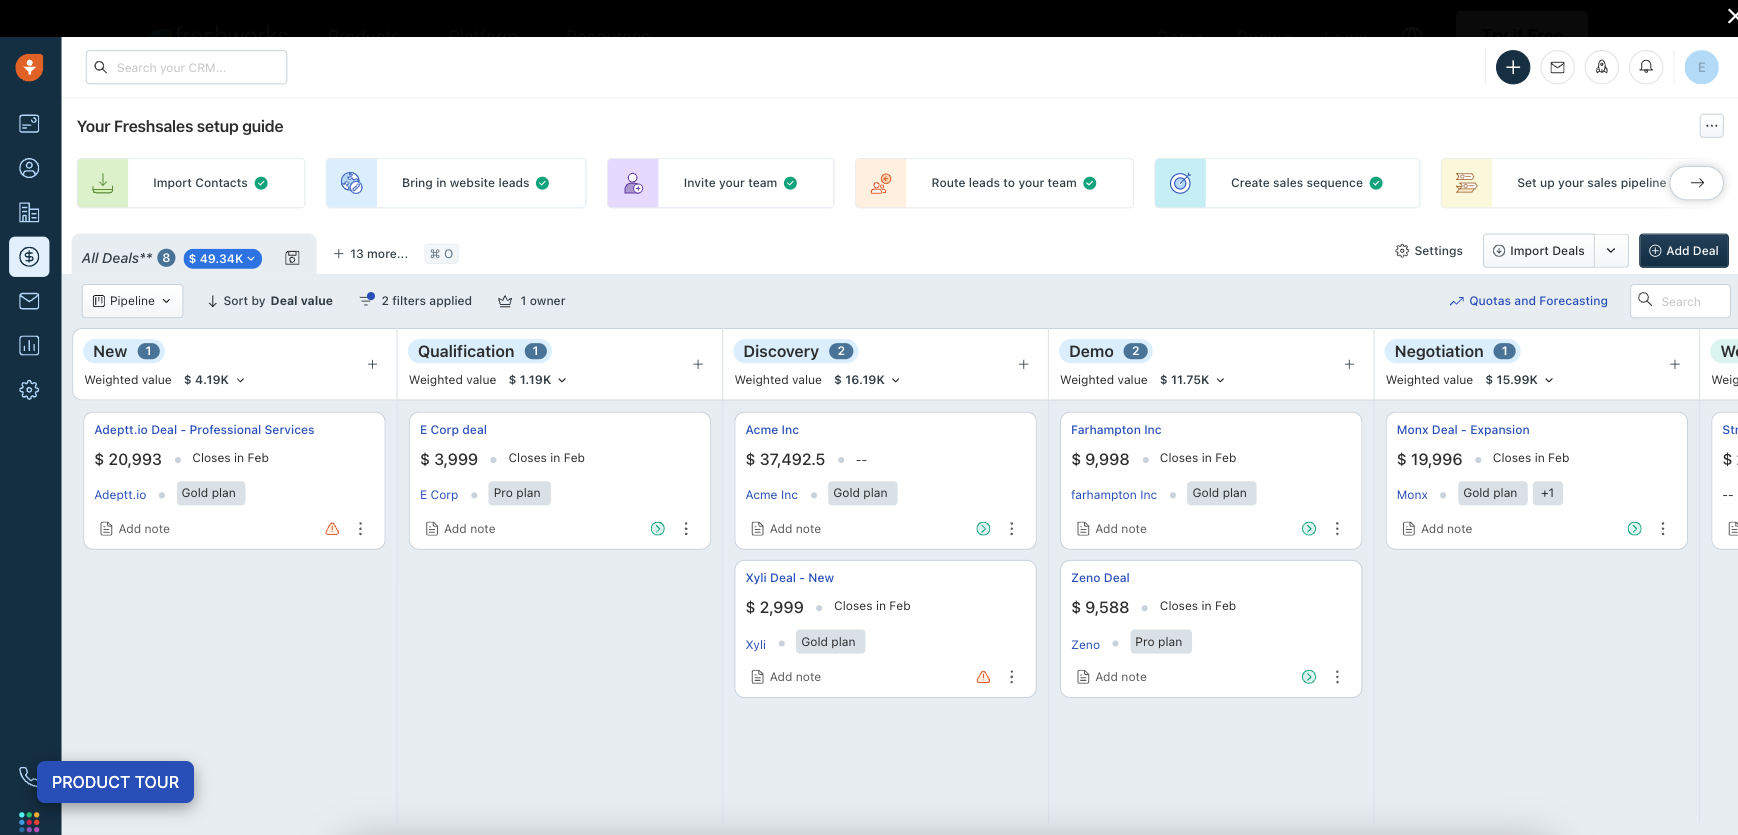Select the All Deals view tab
This screenshot has width=1738, height=835.
(x=117, y=258)
